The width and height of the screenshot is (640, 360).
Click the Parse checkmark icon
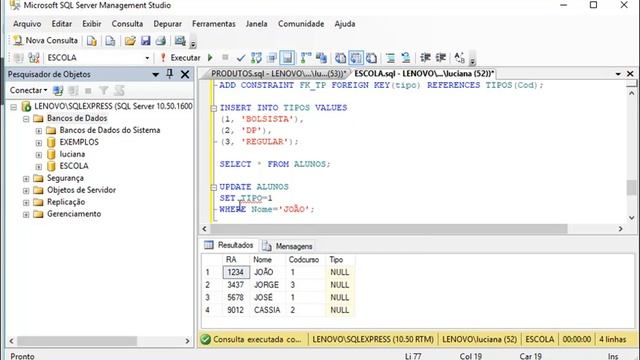click(241, 58)
